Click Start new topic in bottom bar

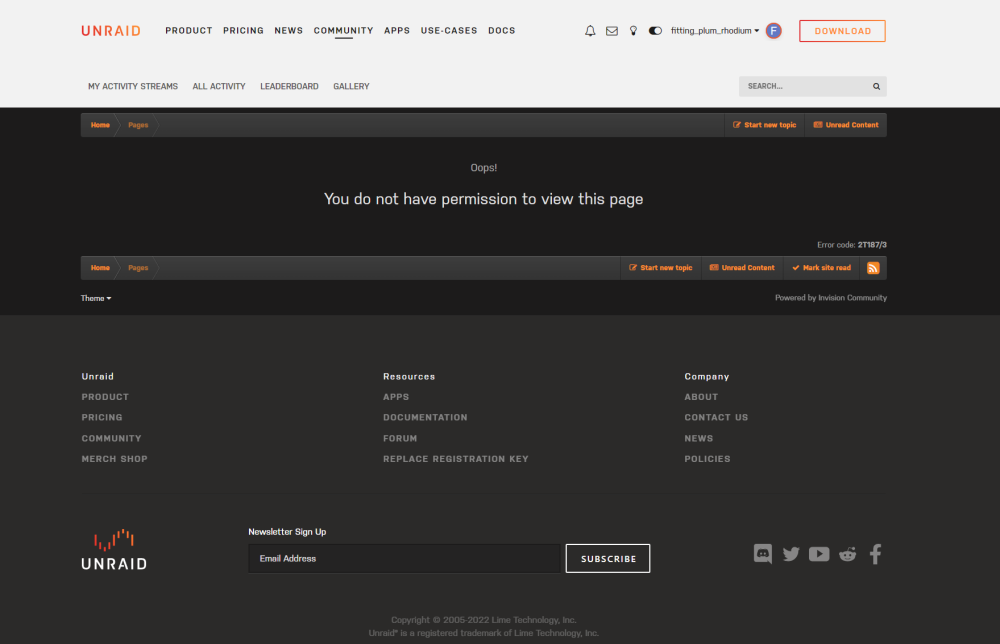click(x=660, y=268)
